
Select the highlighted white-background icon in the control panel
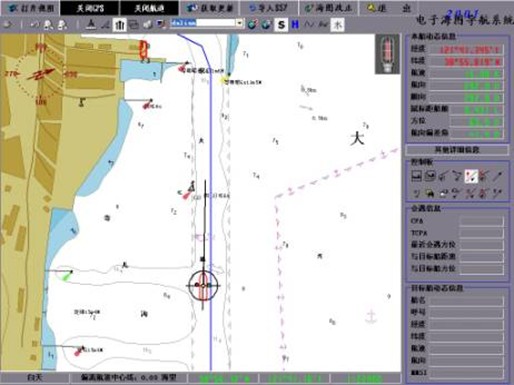pos(471,176)
